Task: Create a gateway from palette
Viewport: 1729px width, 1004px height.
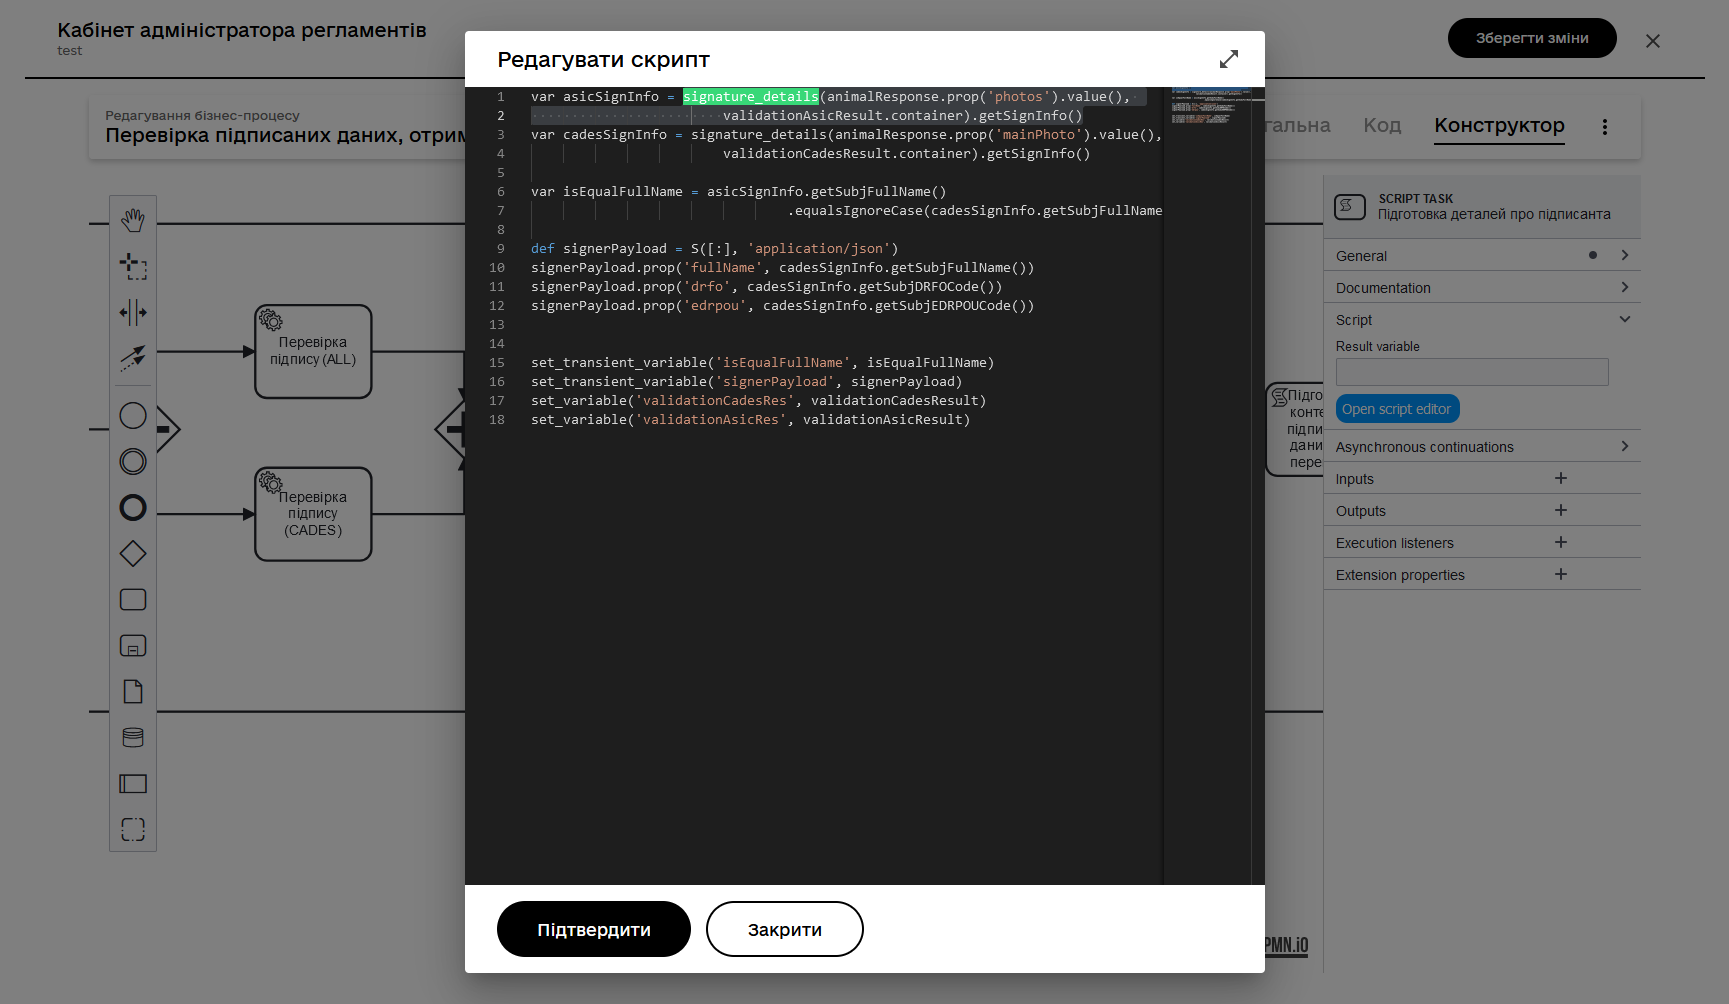Action: point(133,553)
